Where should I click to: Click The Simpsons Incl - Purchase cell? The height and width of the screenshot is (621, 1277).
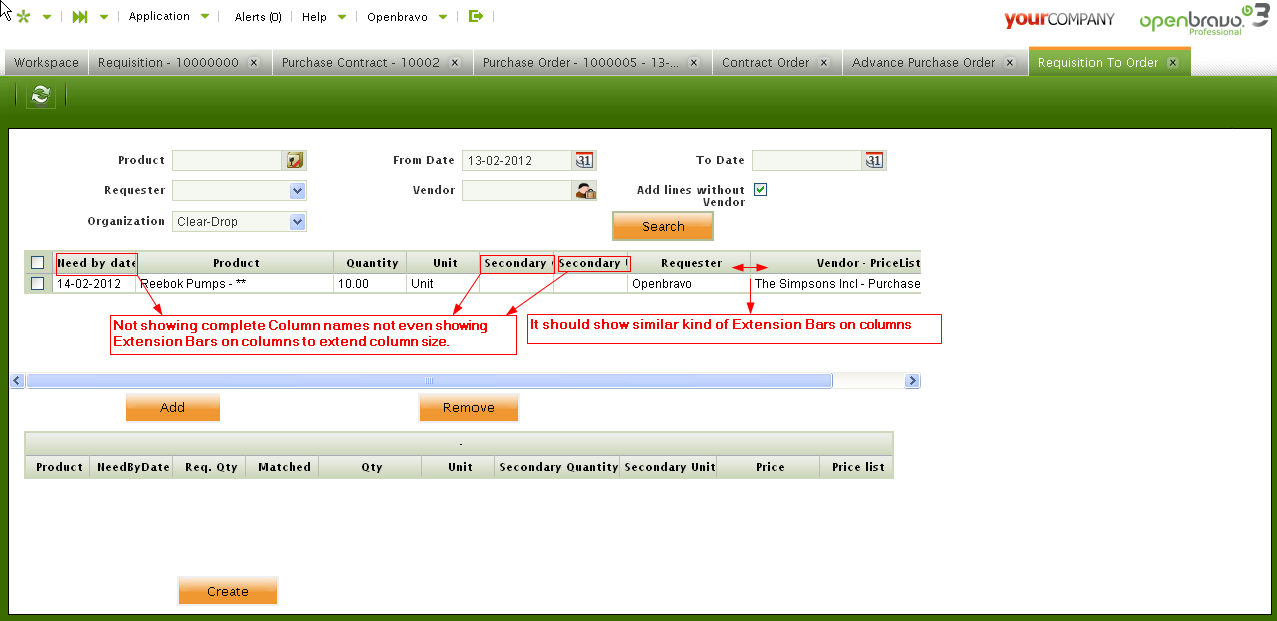point(836,284)
